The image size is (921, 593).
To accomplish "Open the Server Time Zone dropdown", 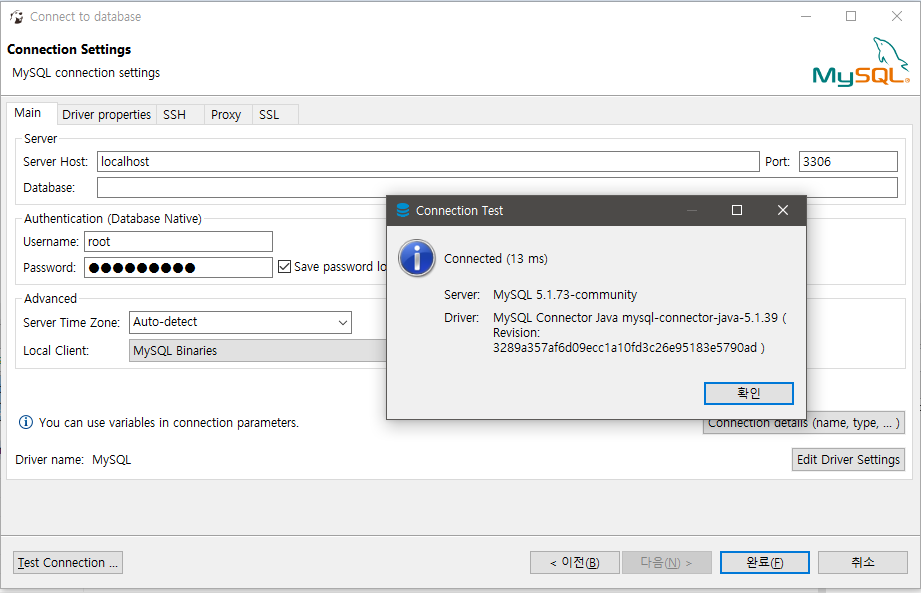I will tap(240, 322).
